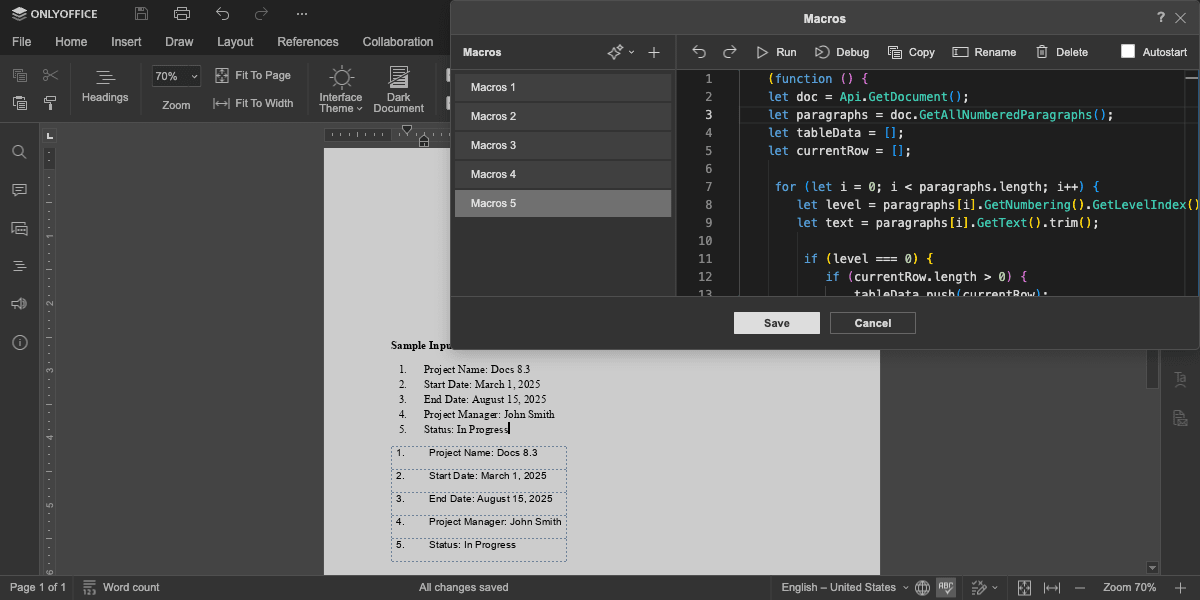Image resolution: width=1200 pixels, height=600 pixels.
Task: Click Redo arrow in the Macros editor toolbar
Action: 730,52
